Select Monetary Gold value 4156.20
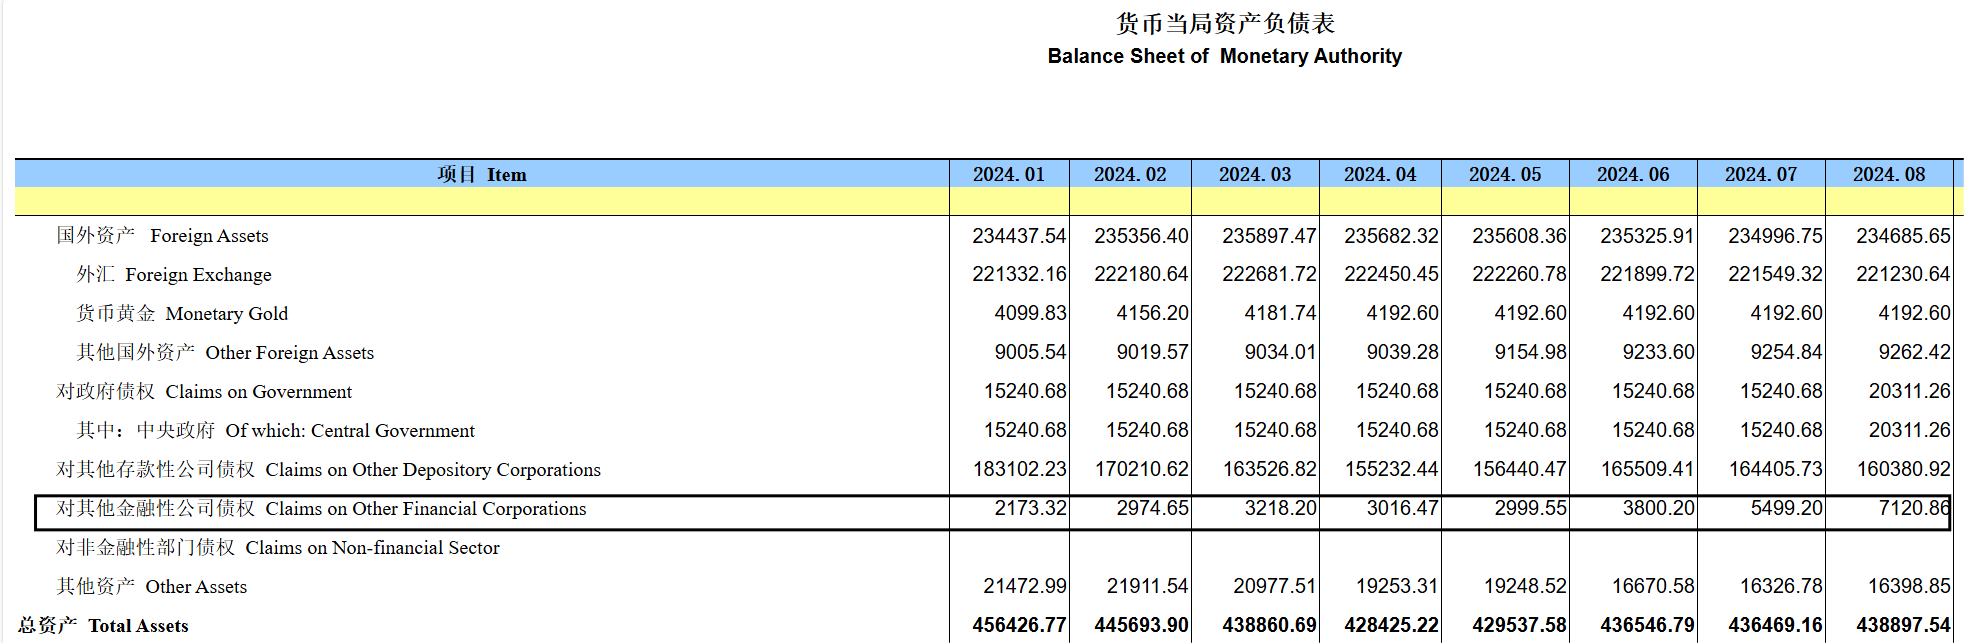Image resolution: width=1964 pixels, height=643 pixels. pyautogui.click(x=1152, y=313)
